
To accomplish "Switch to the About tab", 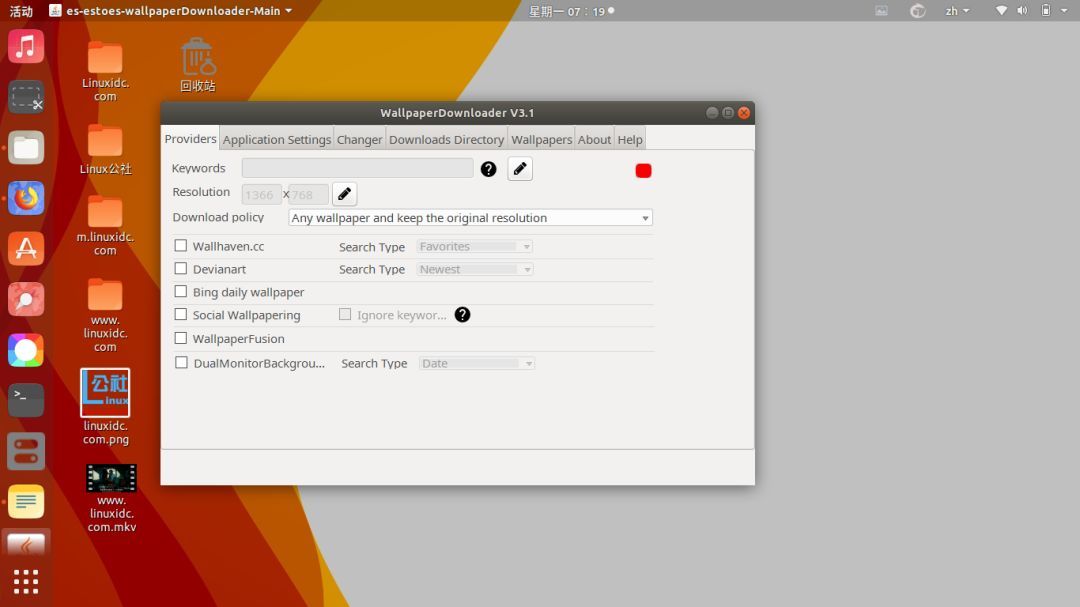I will point(594,139).
